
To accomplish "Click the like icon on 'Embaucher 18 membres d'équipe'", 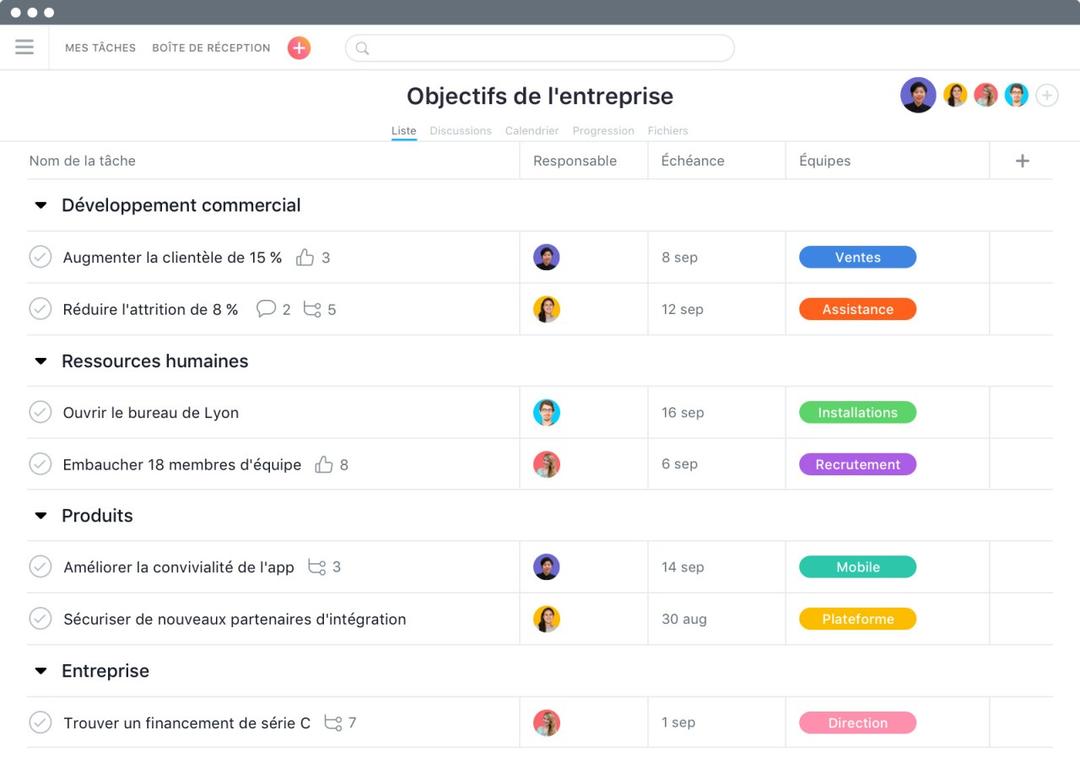I will coord(320,464).
